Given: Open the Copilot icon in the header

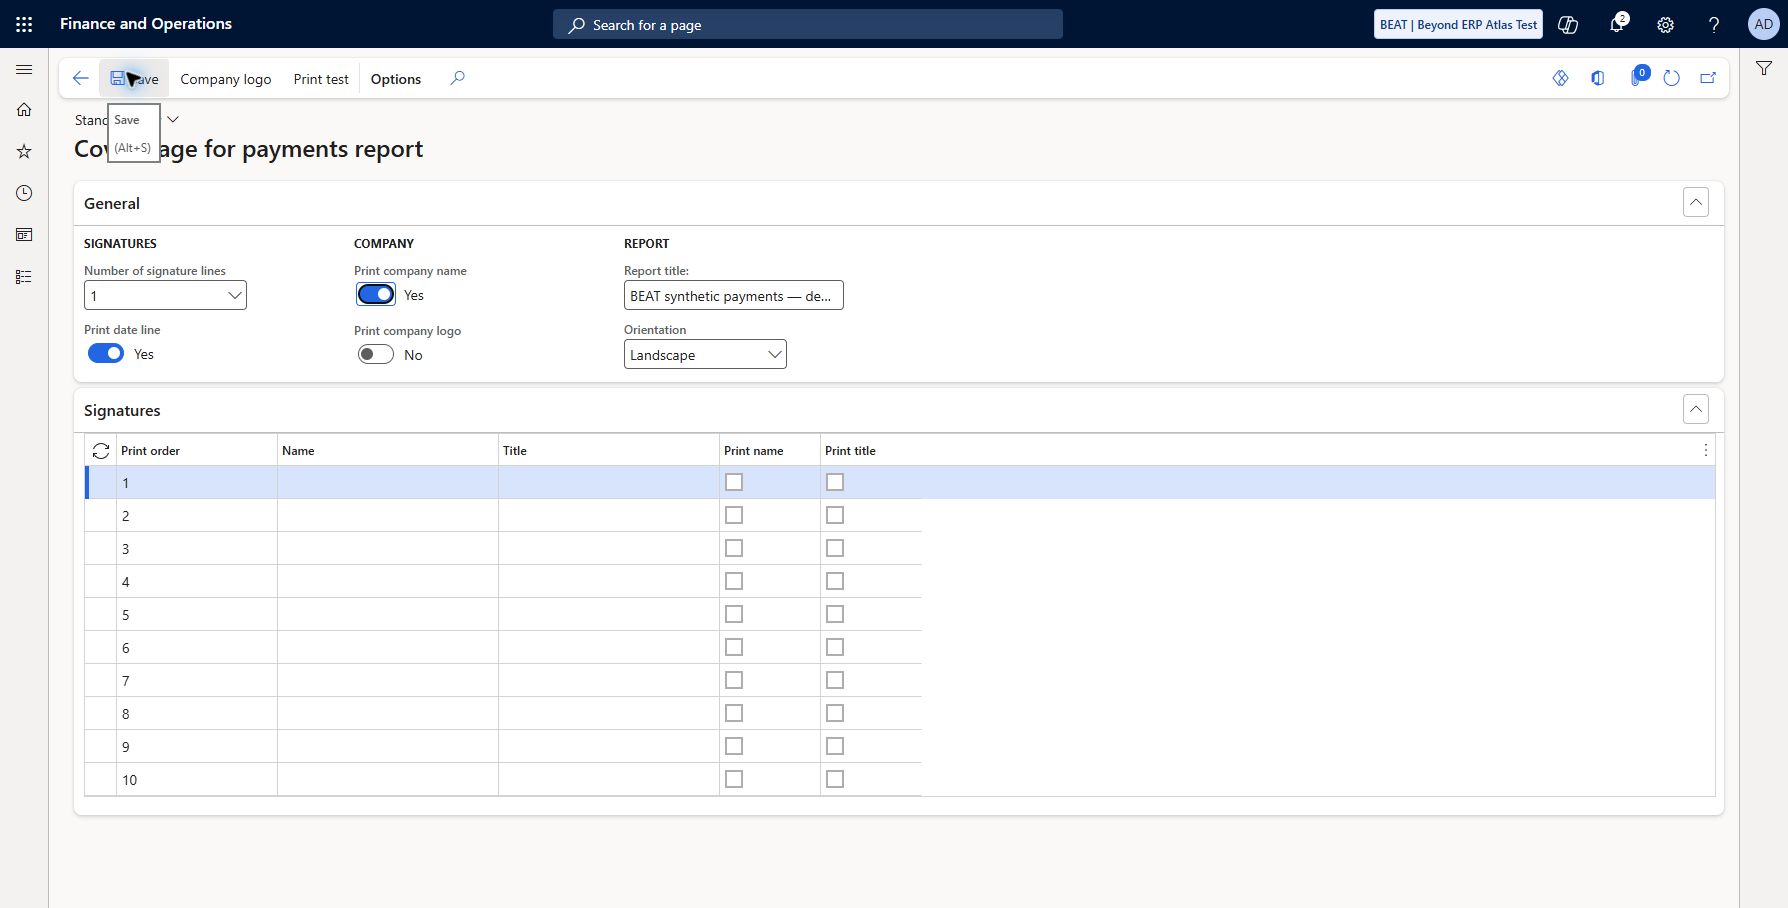Looking at the screenshot, I should 1568,25.
